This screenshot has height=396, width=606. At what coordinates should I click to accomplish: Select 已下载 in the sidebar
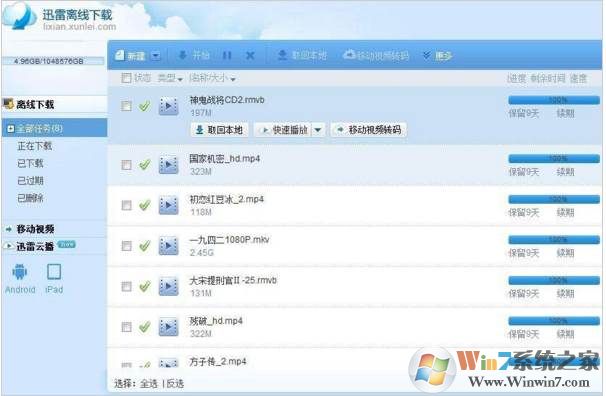[x=30, y=163]
